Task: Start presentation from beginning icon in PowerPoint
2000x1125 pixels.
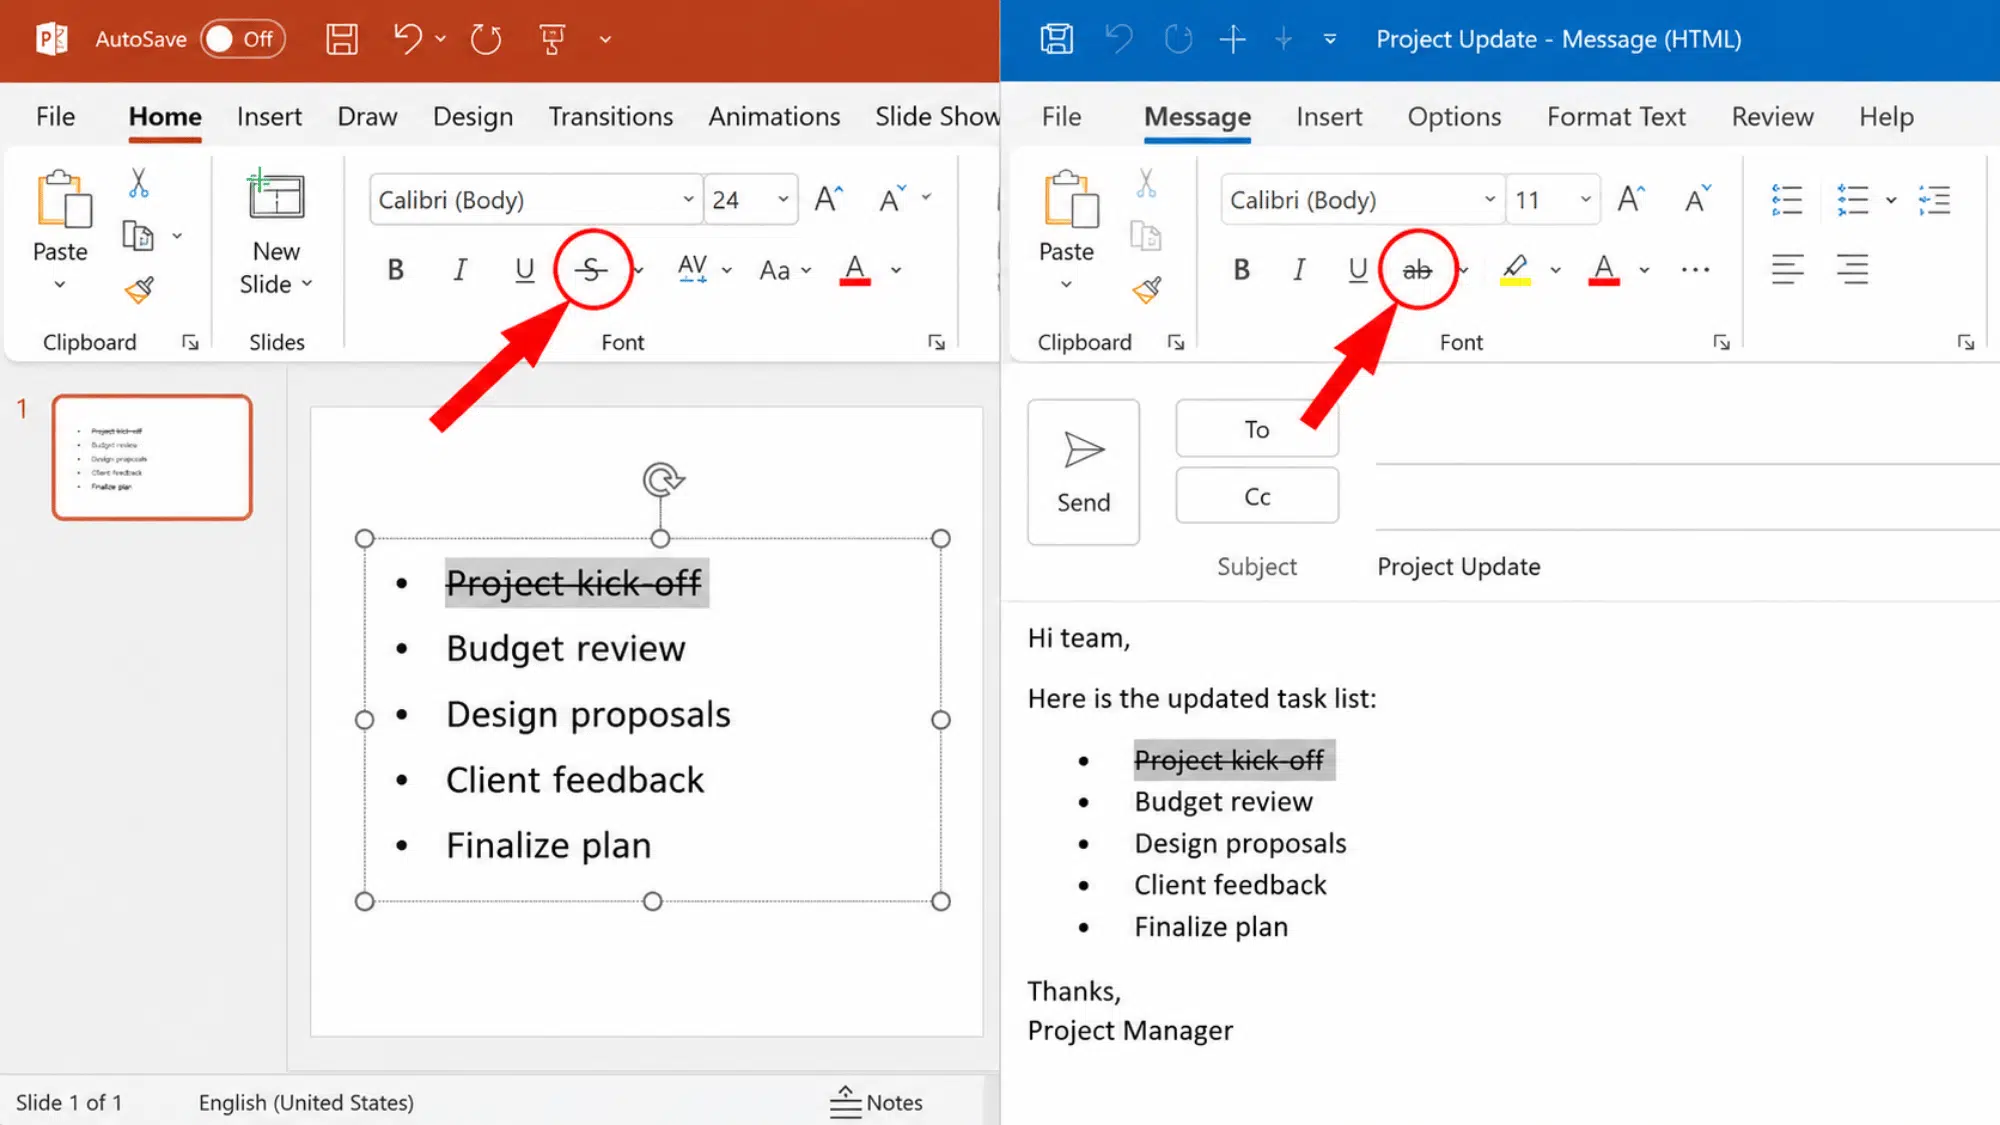Action: (x=552, y=39)
